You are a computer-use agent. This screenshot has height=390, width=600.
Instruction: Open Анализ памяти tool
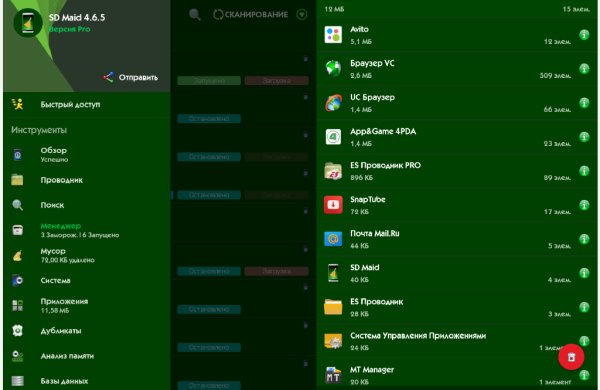pyautogui.click(x=86, y=356)
